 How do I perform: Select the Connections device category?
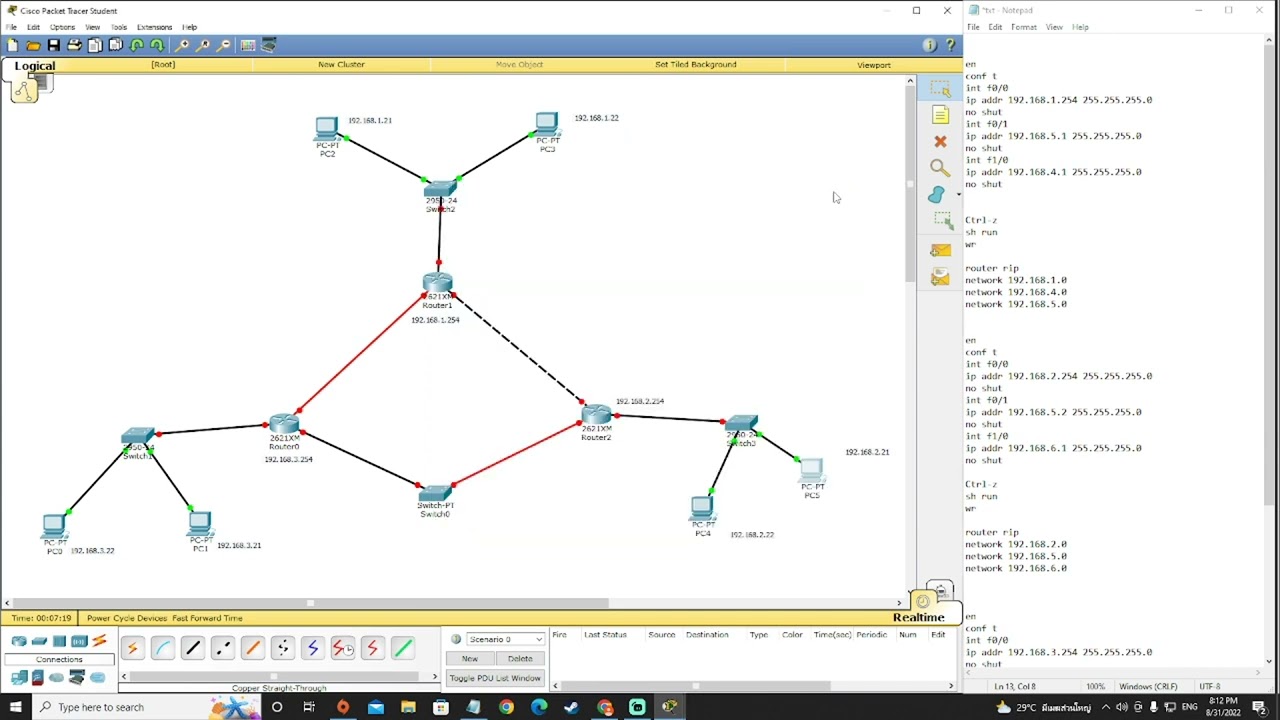click(x=99, y=642)
